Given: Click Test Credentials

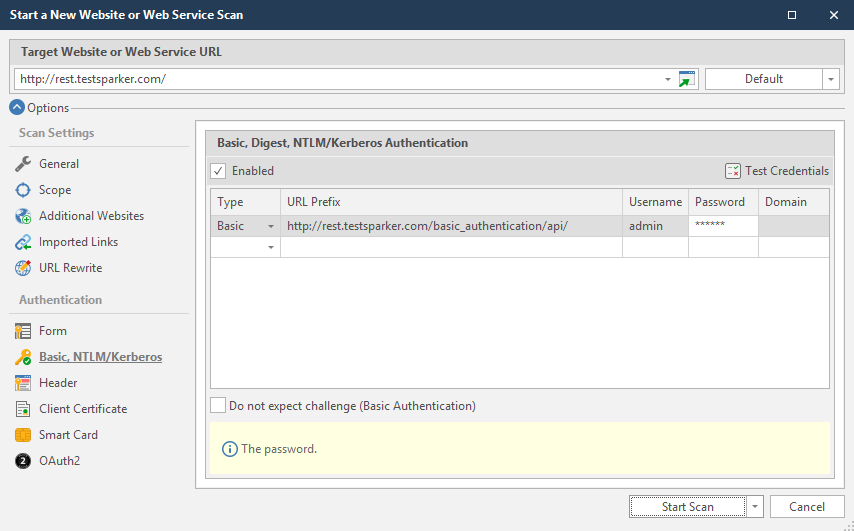Looking at the screenshot, I should [777, 171].
